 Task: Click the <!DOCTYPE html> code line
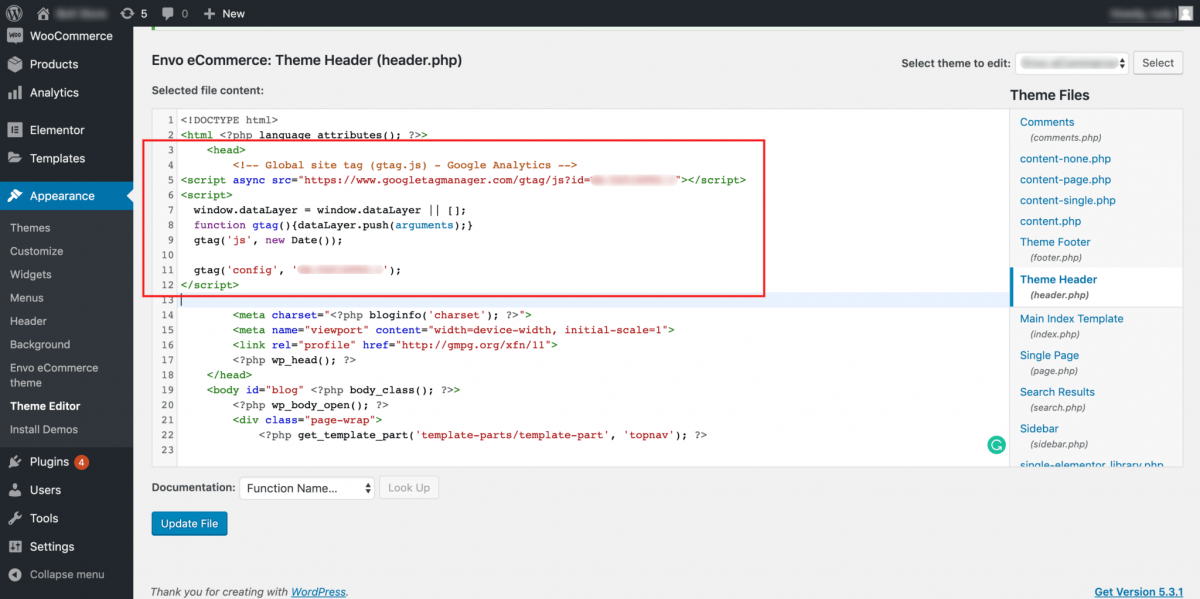[x=229, y=119]
